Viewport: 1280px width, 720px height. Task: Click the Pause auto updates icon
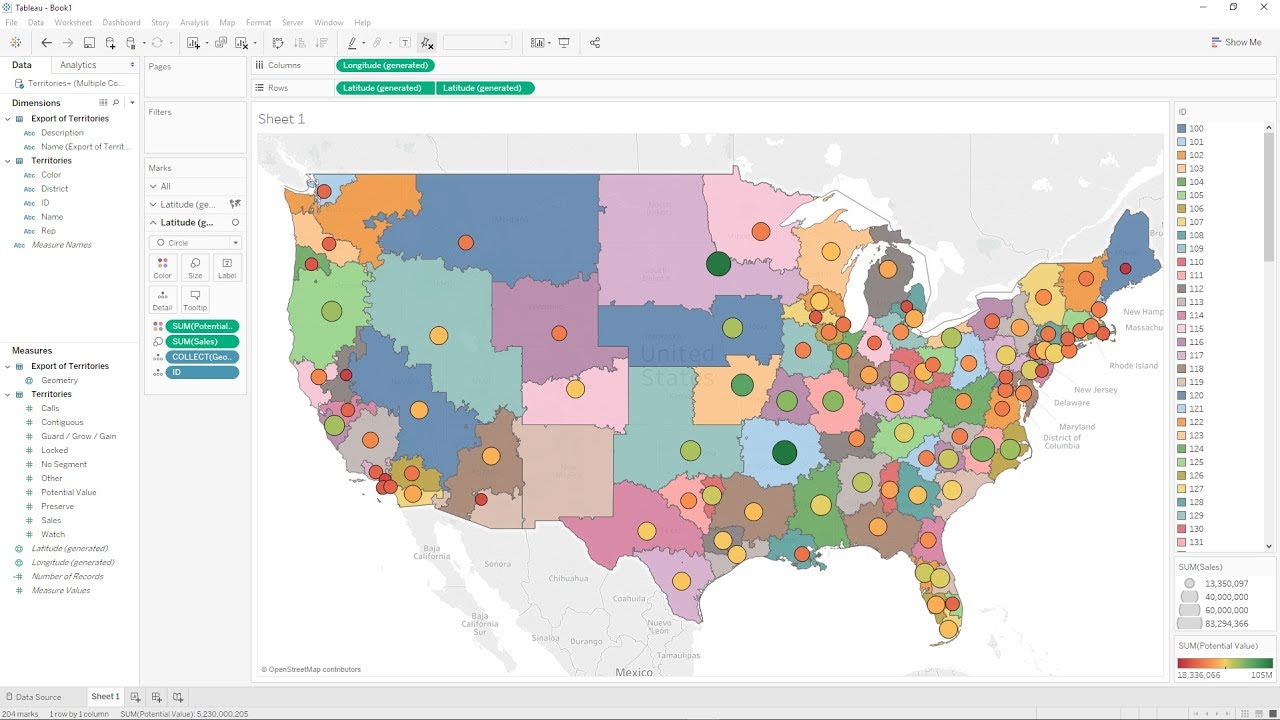(131, 43)
